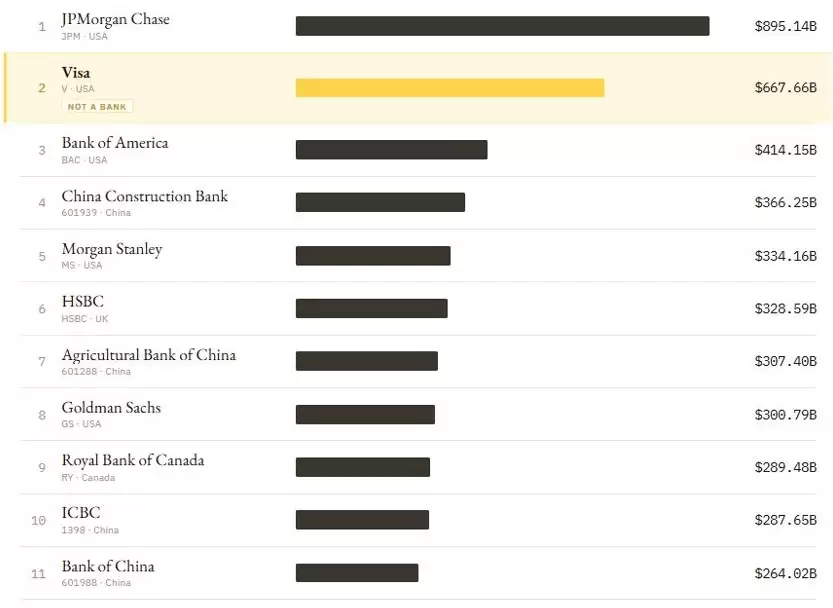
Task: Click the JPMorgan Chase dark bar
Action: click(503, 26)
